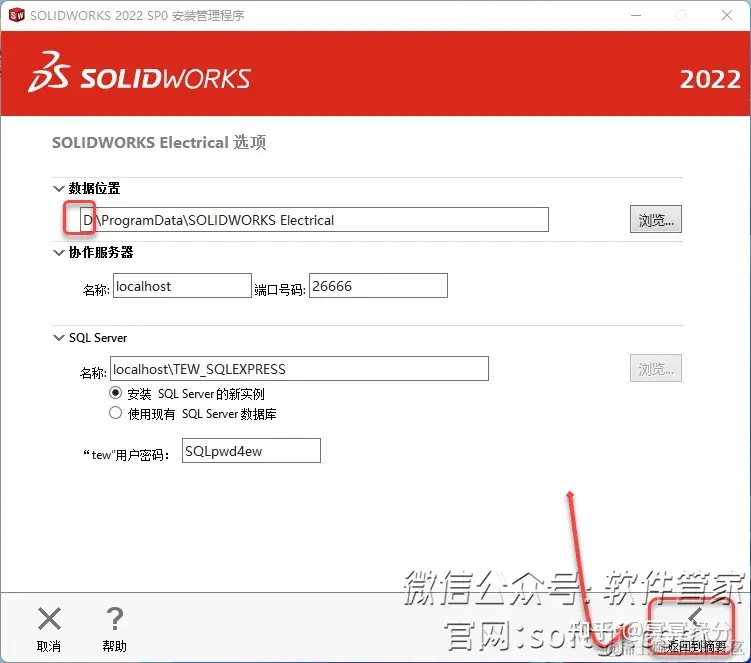Click the 'SOLIDWORKS Electrical 选项' heading

(x=159, y=143)
